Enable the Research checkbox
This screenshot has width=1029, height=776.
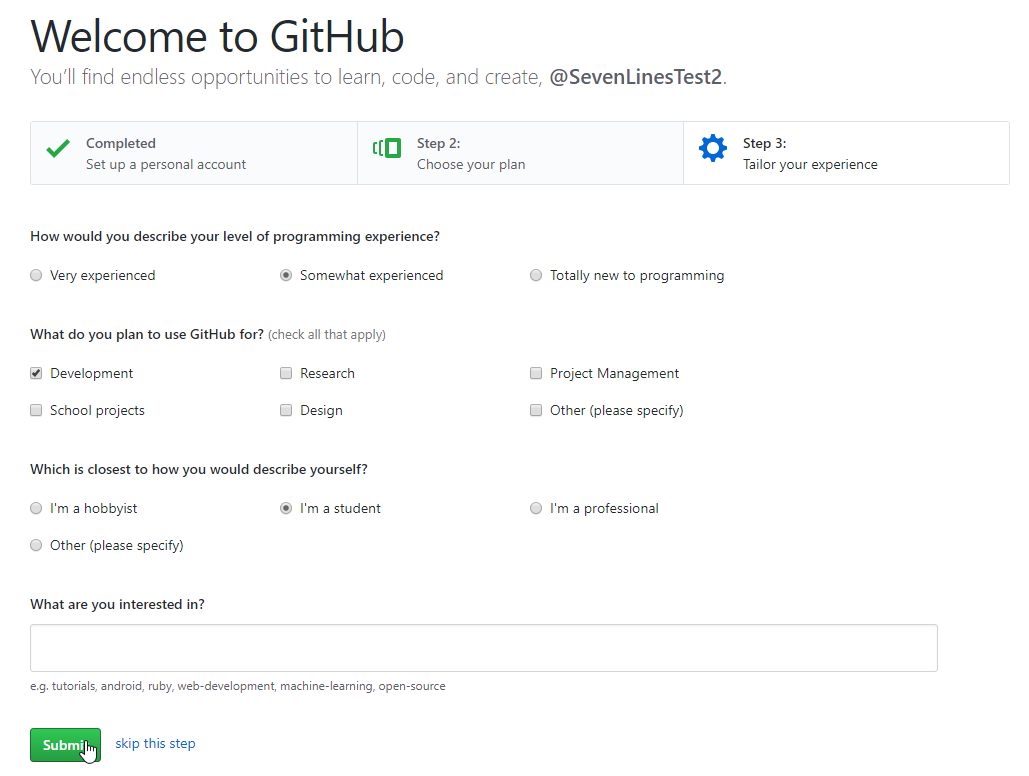[x=287, y=374]
